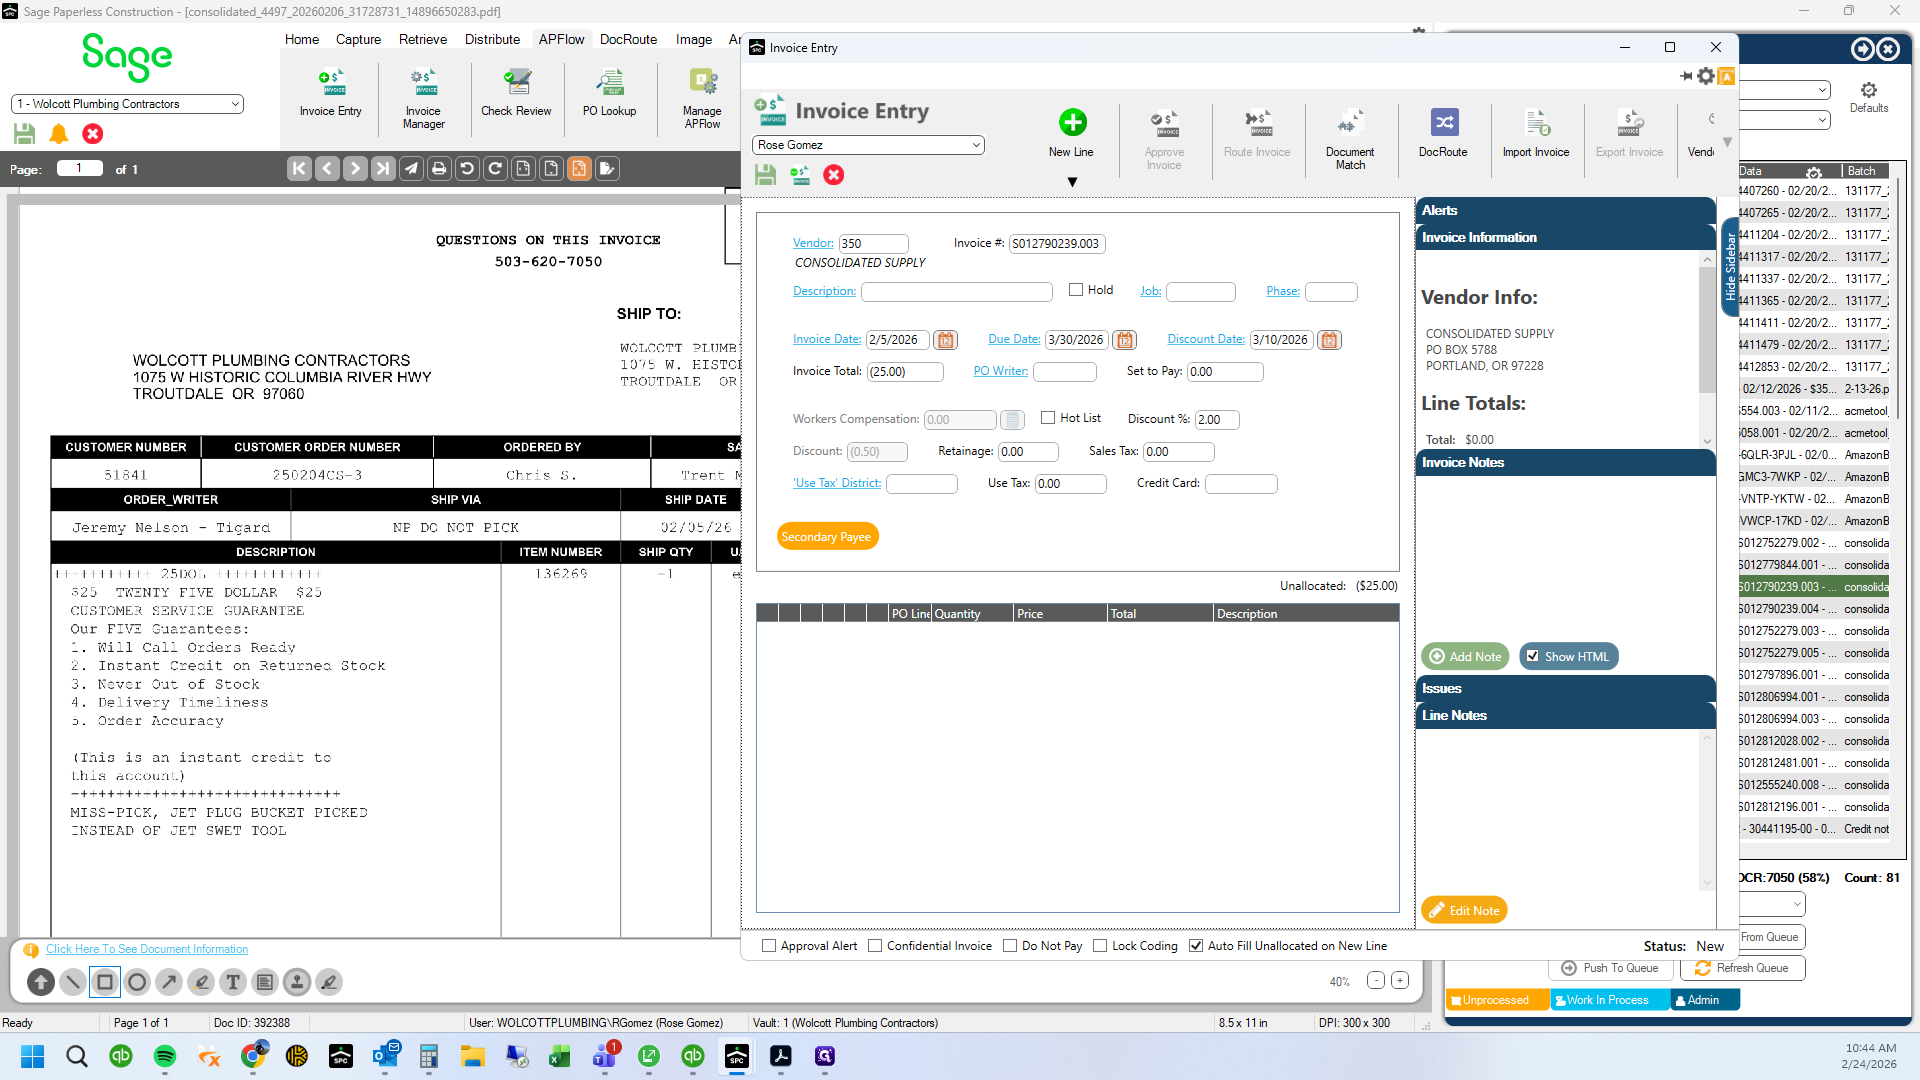Image resolution: width=1920 pixels, height=1080 pixels.
Task: Select the rectangle annotation tool
Action: coord(105,982)
